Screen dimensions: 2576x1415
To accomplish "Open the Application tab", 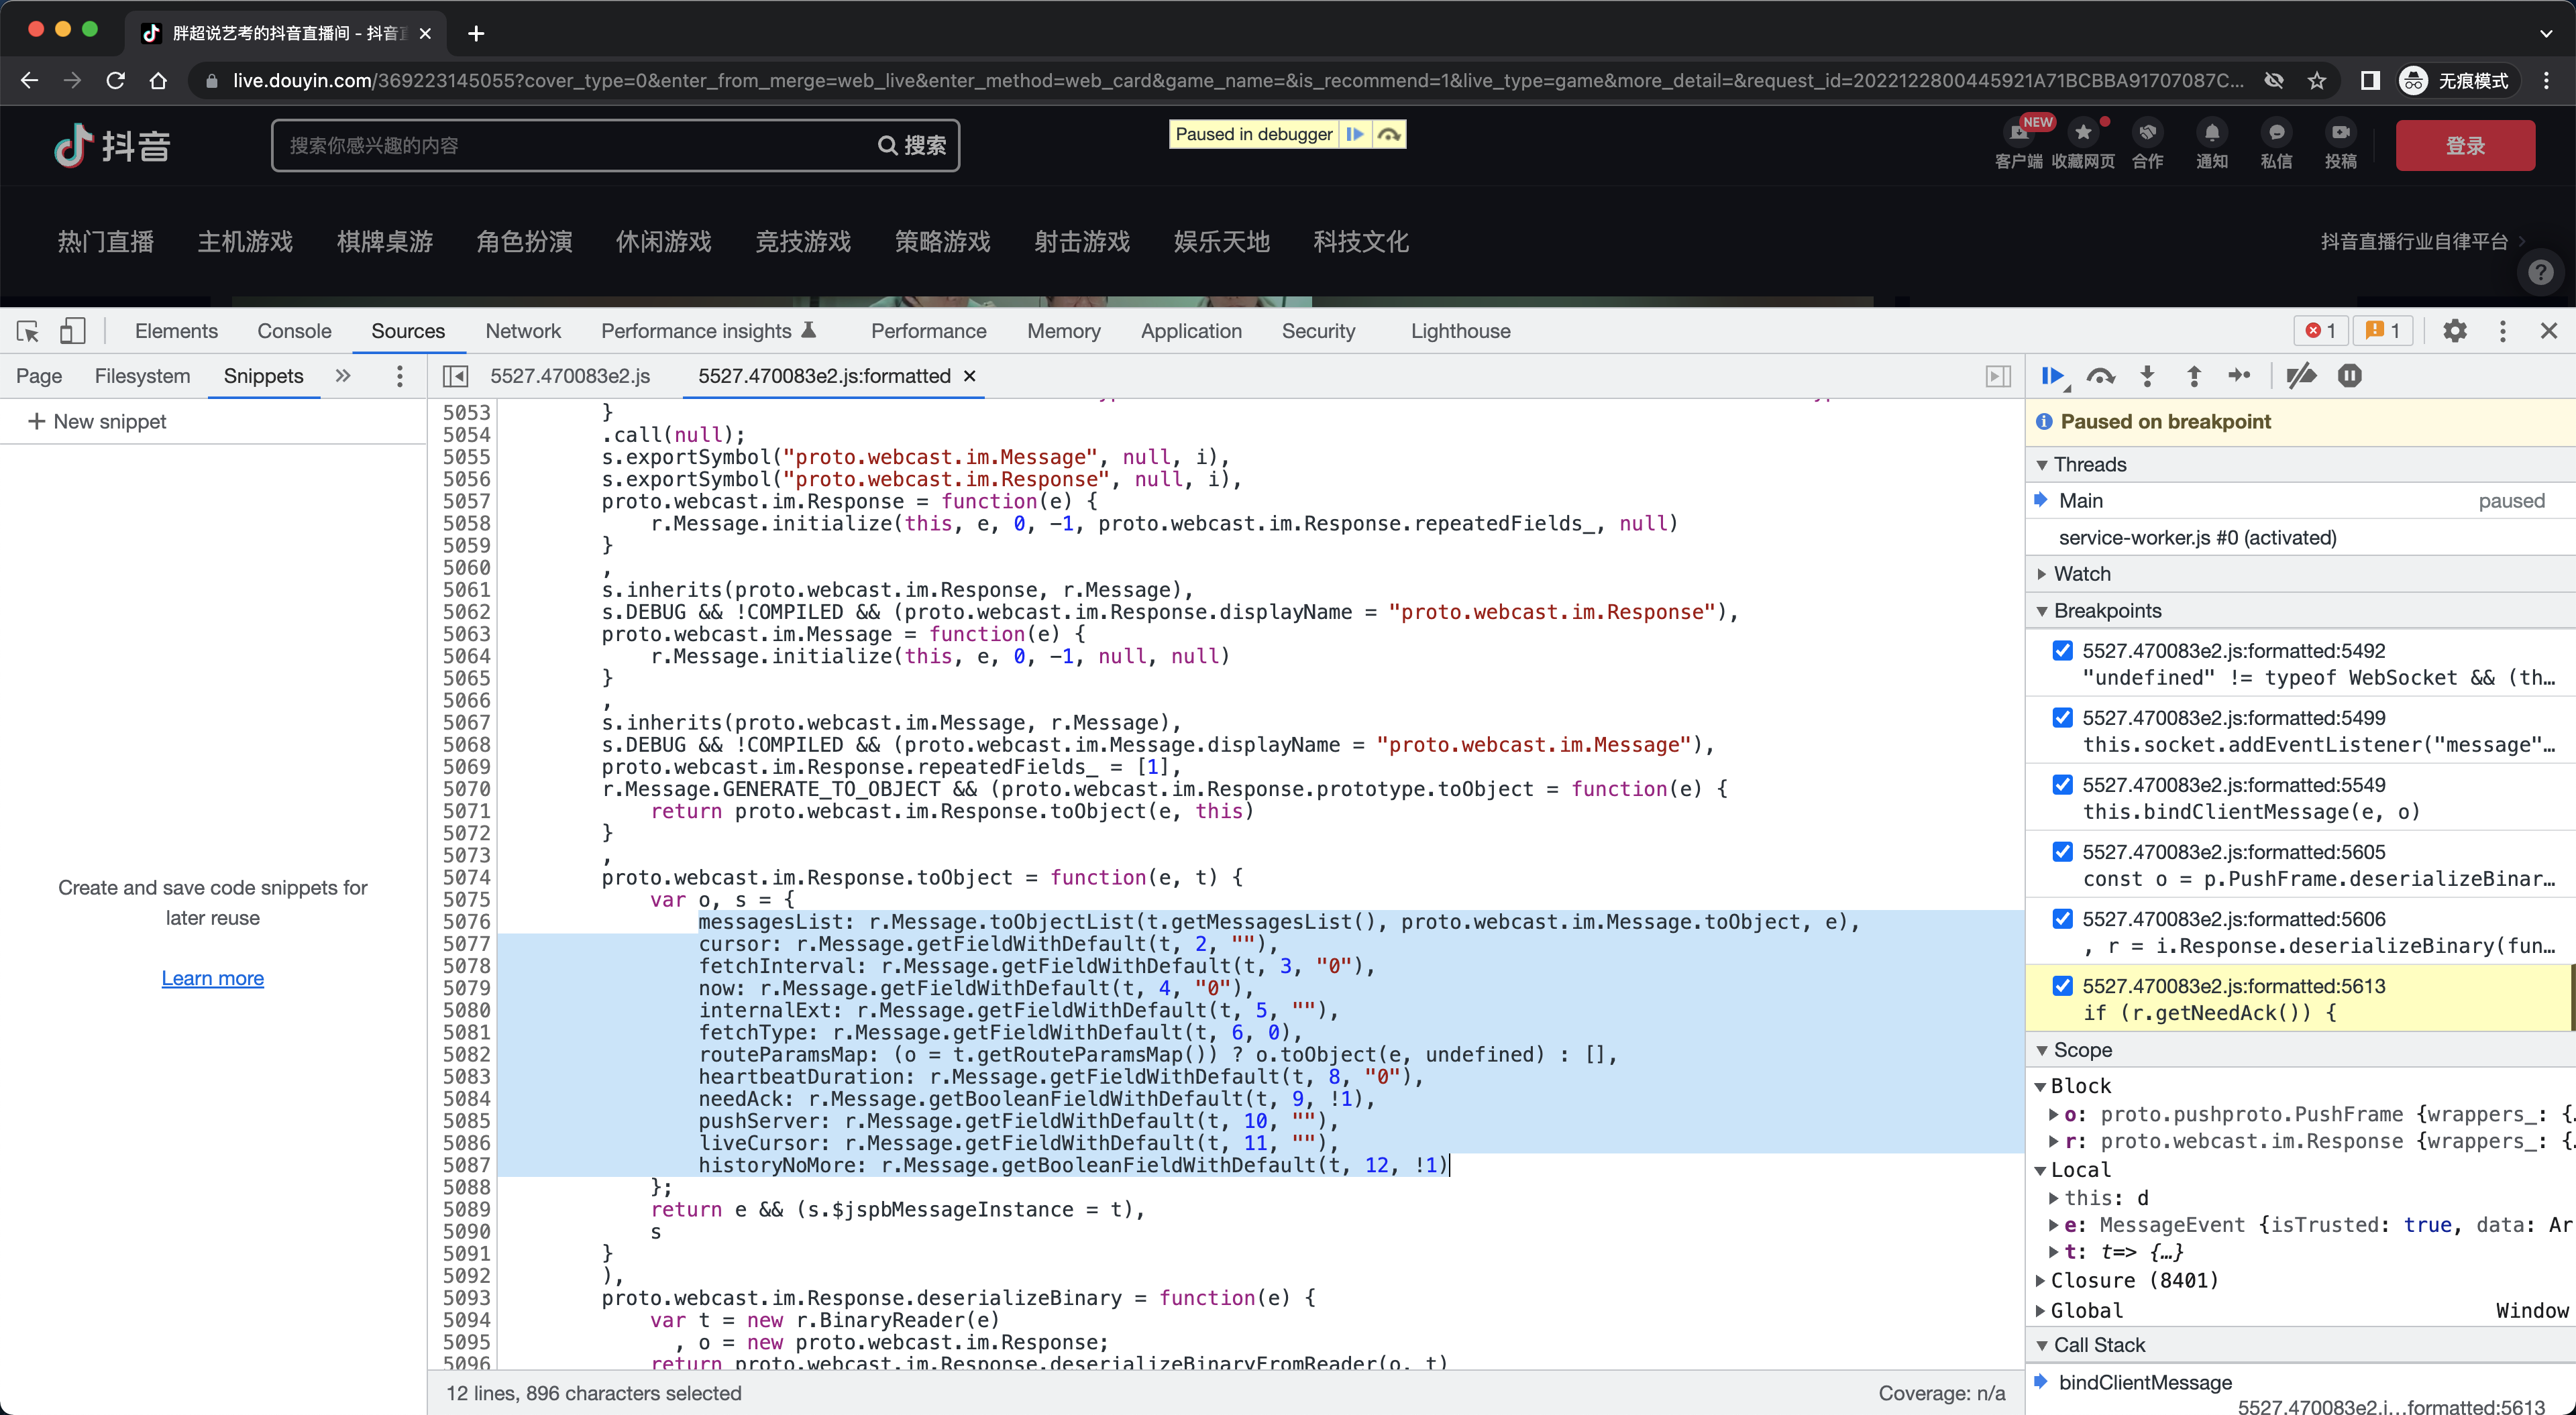I will click(1191, 331).
